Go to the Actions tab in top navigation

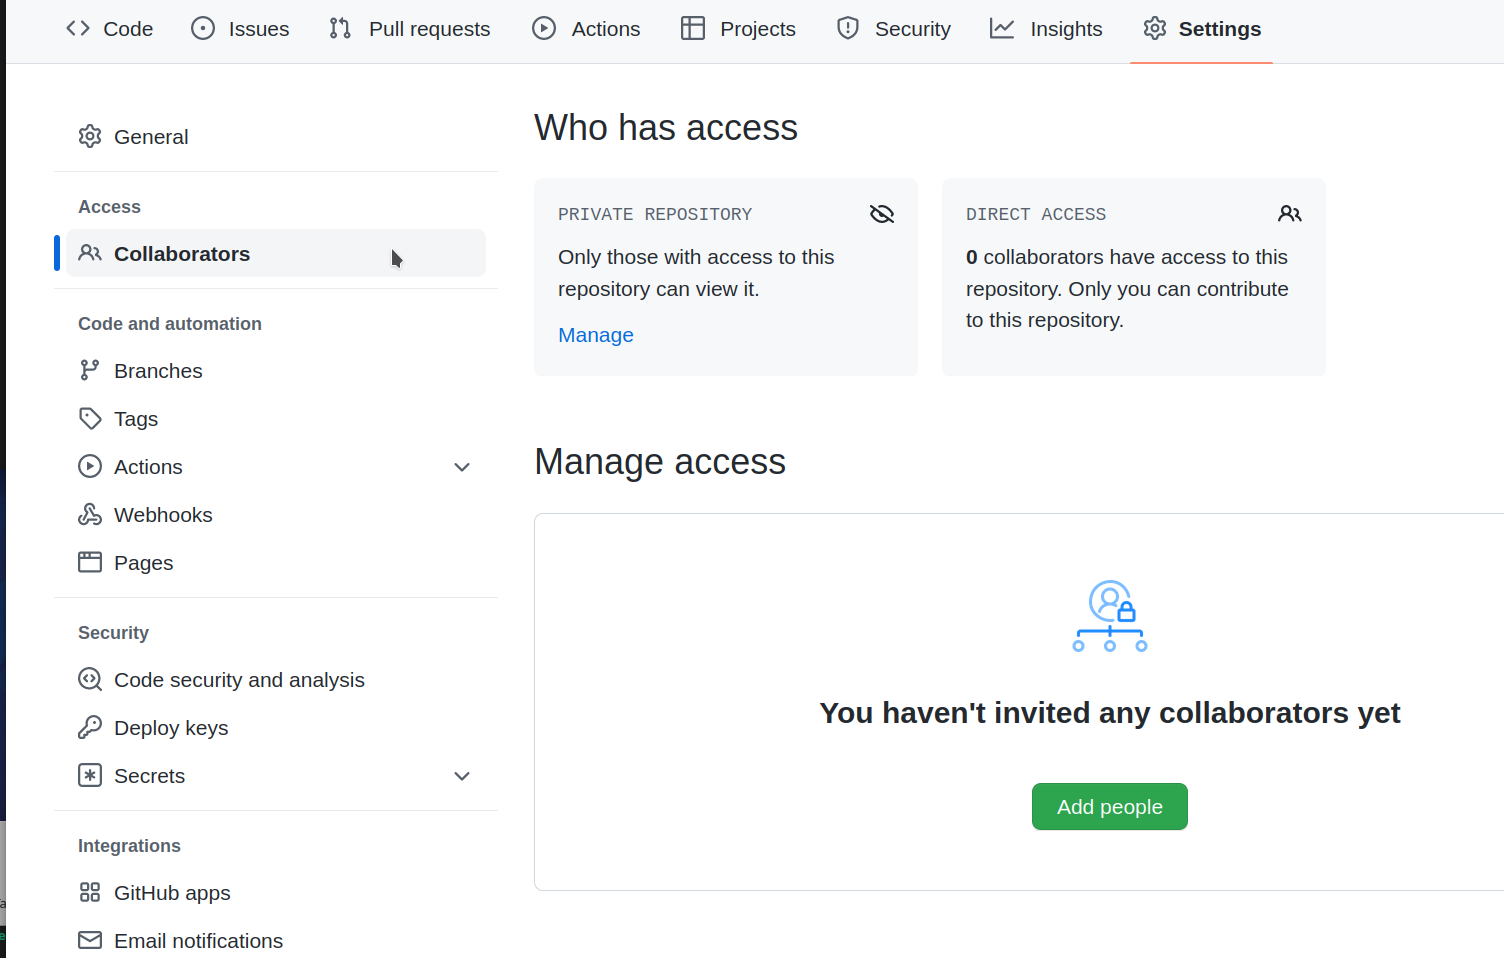tap(586, 29)
